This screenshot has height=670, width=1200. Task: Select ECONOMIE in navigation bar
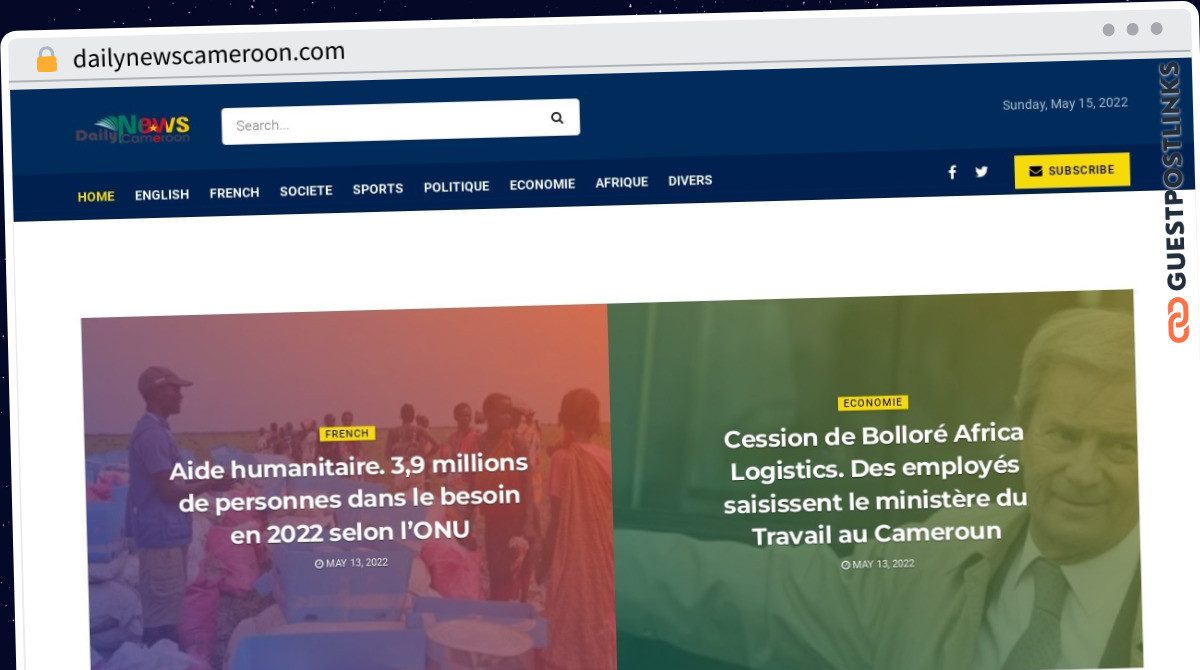[542, 185]
